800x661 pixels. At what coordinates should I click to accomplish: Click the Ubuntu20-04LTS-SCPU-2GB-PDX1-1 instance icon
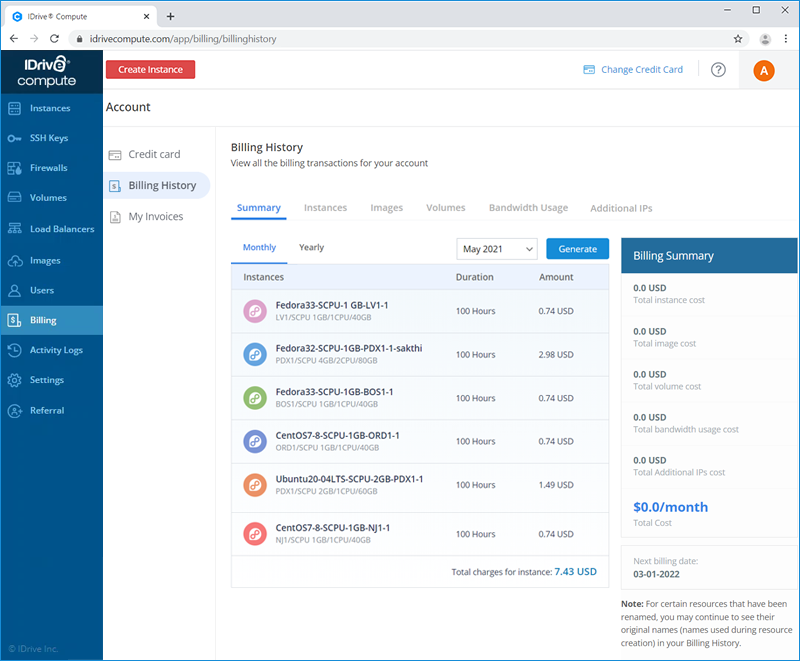(255, 485)
